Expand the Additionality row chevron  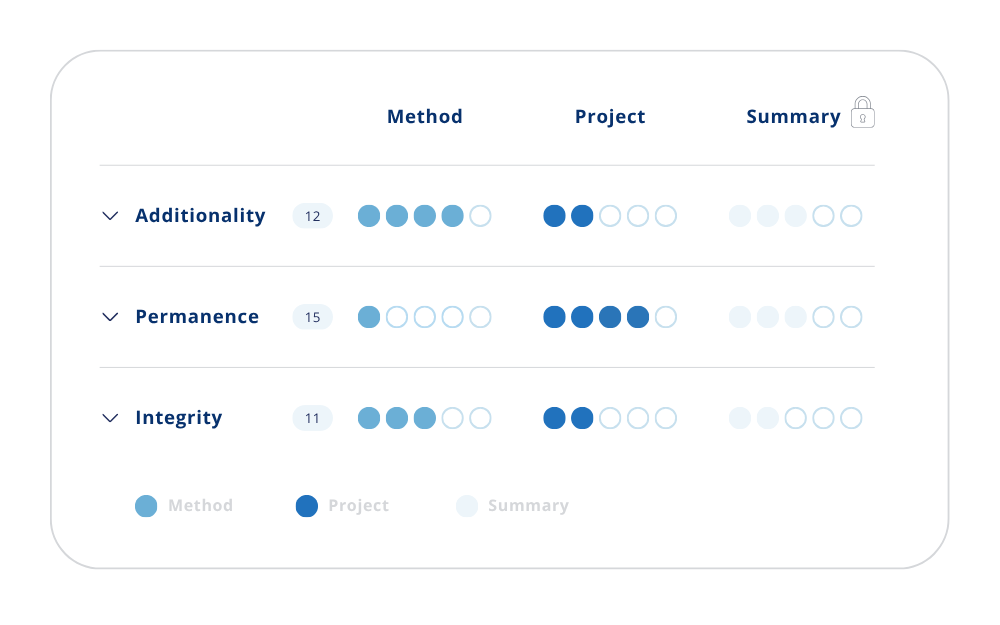click(110, 216)
